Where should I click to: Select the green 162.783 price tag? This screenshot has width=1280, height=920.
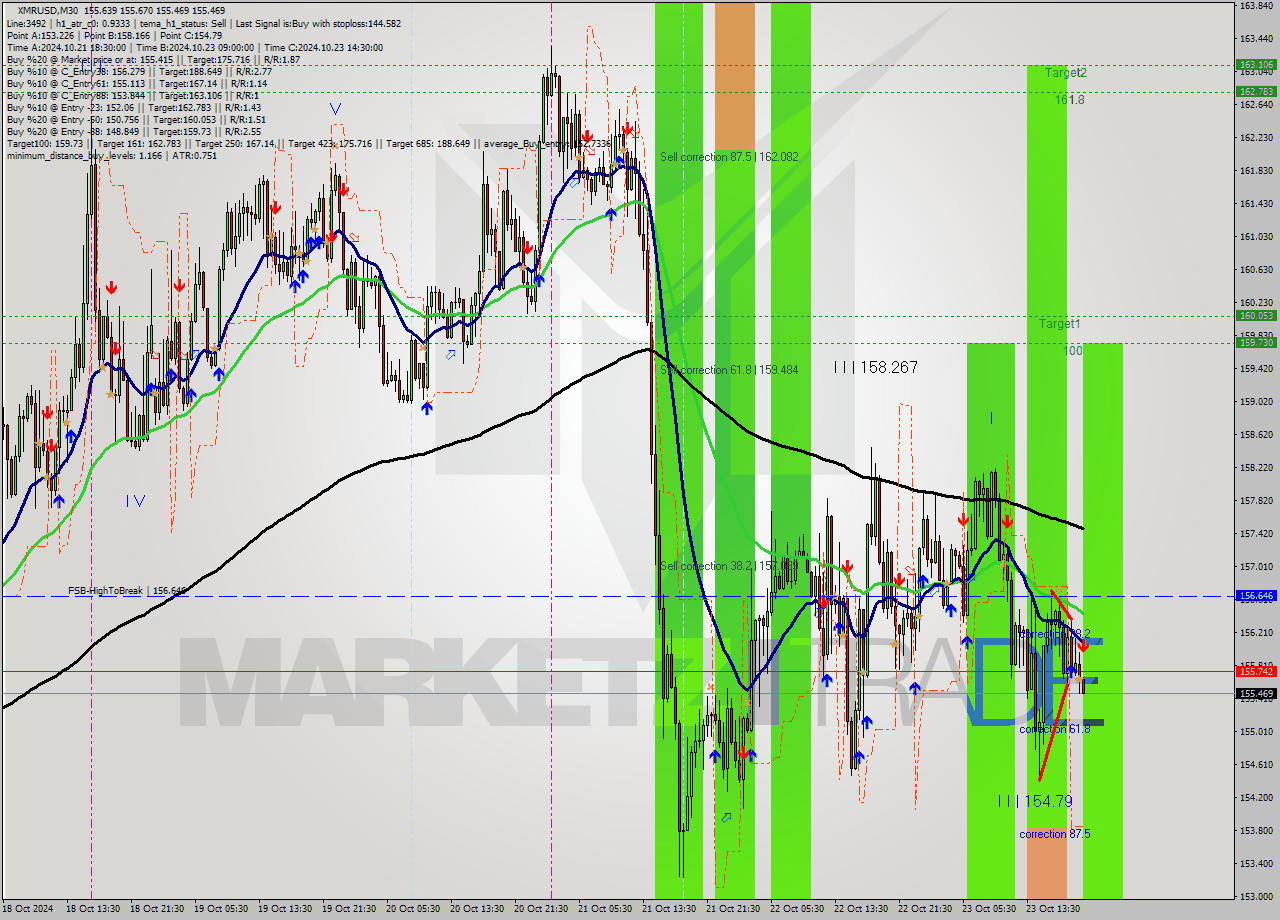click(x=1256, y=91)
